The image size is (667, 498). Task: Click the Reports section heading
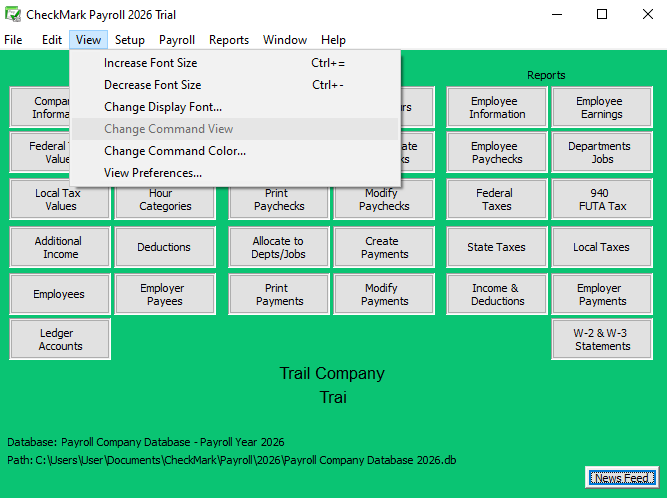pos(546,75)
